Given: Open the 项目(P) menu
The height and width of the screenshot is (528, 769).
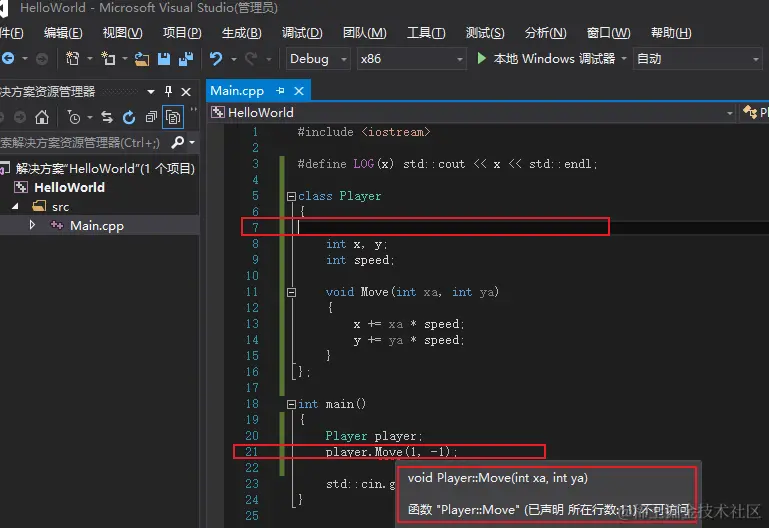Looking at the screenshot, I should coord(182,33).
